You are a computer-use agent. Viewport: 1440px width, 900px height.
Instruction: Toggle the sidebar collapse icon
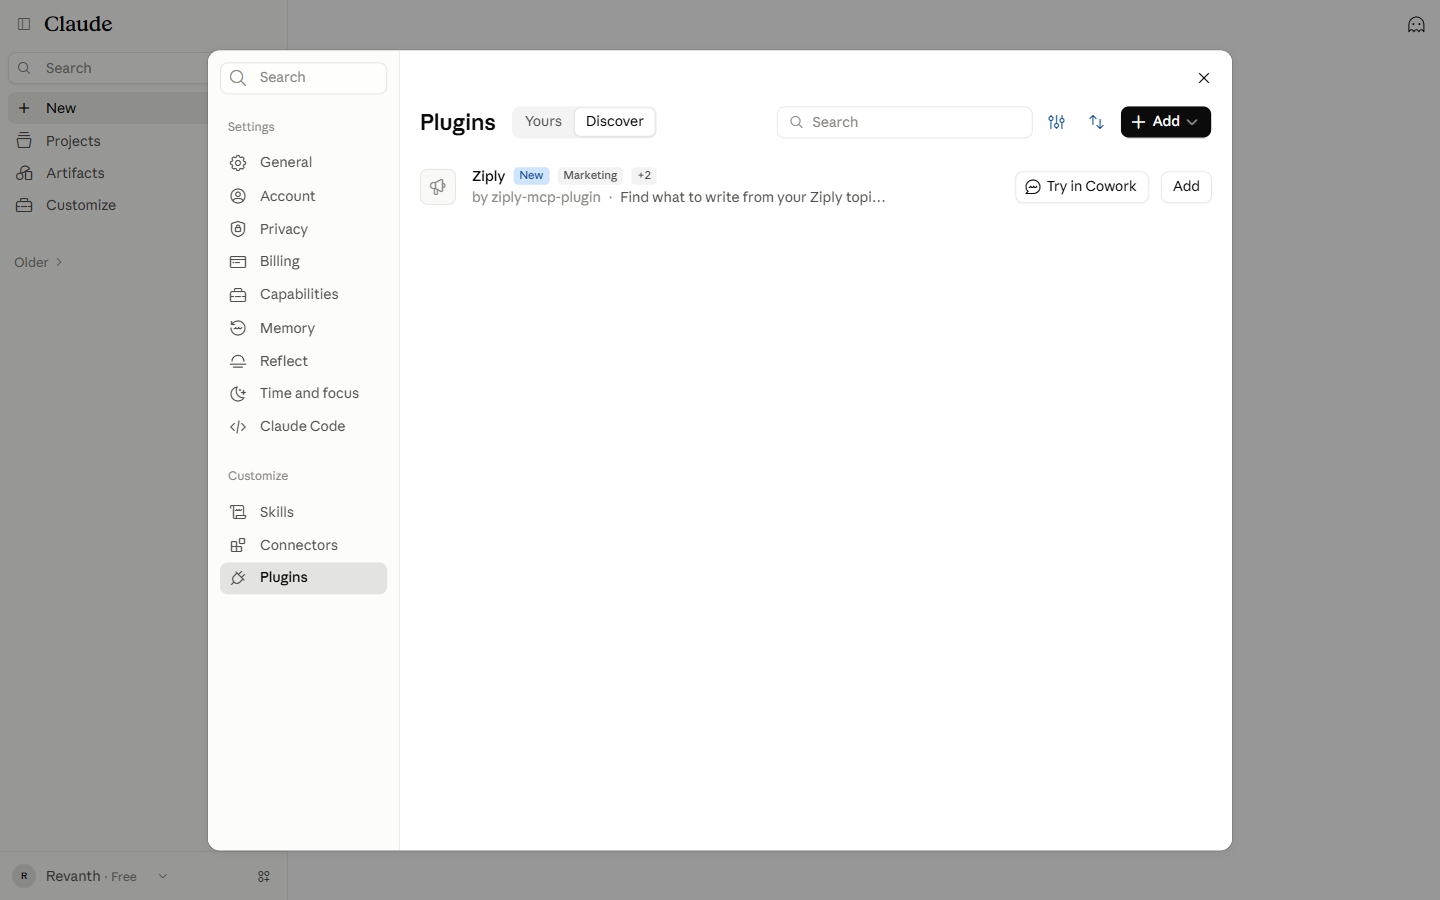[24, 24]
